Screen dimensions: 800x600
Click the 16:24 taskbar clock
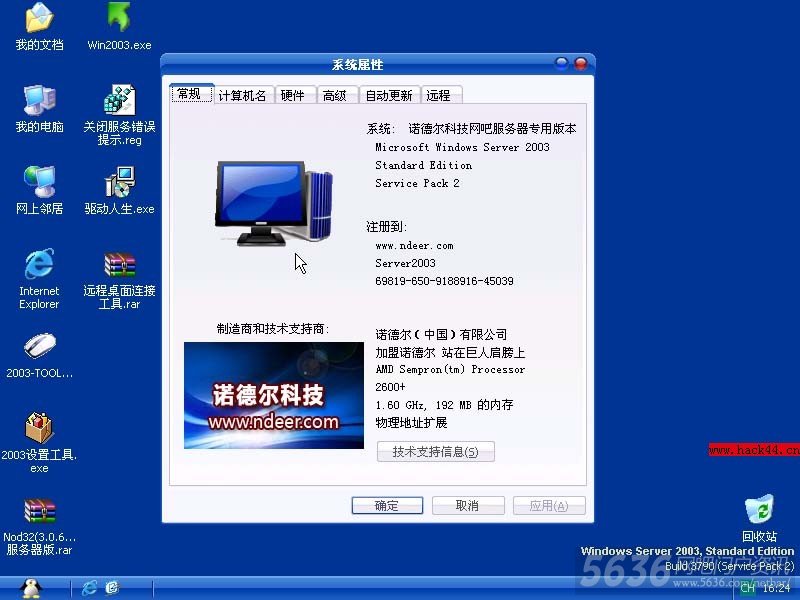776,588
